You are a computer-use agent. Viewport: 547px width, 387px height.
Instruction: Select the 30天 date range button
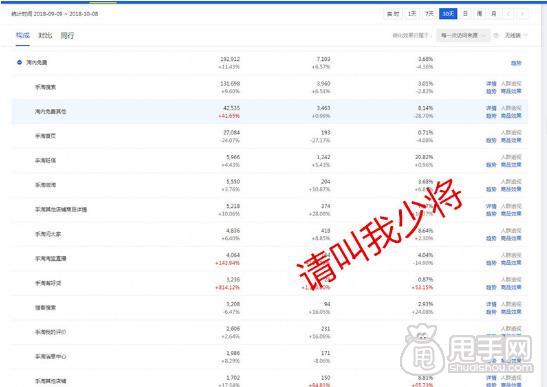pos(448,14)
